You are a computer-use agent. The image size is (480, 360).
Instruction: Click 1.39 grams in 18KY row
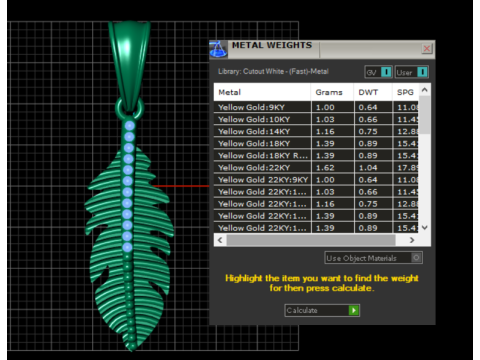(325, 143)
